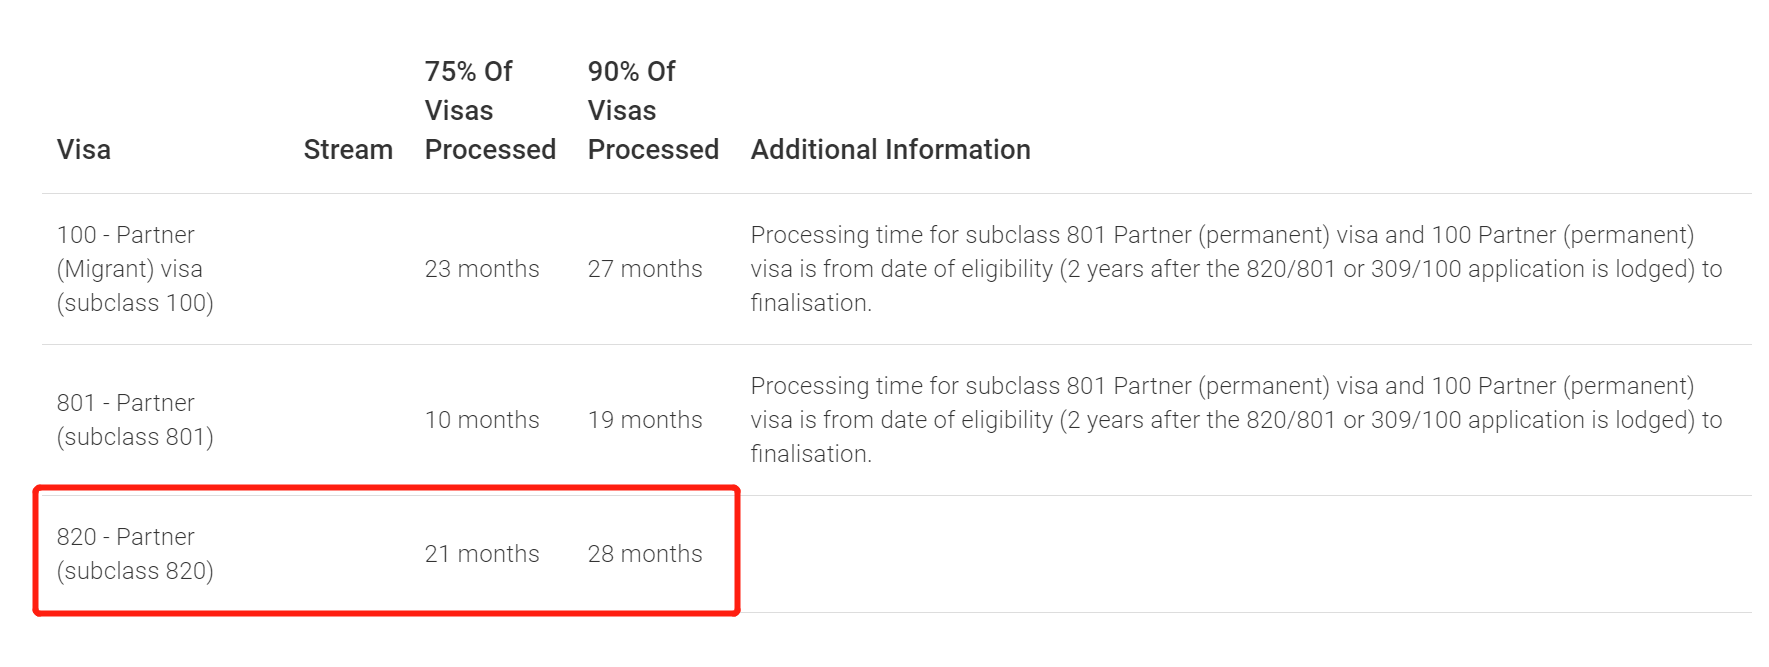Select subclass 801 additional information text

[x=1236, y=420]
